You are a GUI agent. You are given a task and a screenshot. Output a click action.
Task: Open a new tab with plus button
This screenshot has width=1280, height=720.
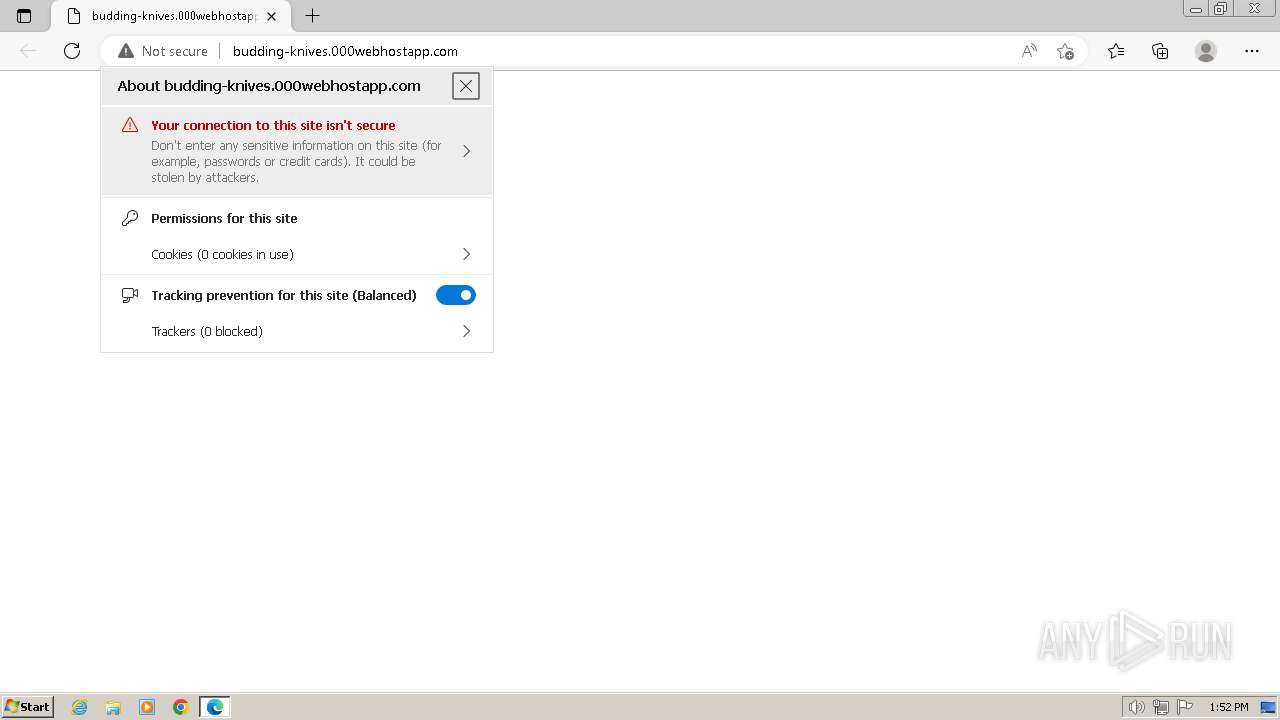[312, 16]
